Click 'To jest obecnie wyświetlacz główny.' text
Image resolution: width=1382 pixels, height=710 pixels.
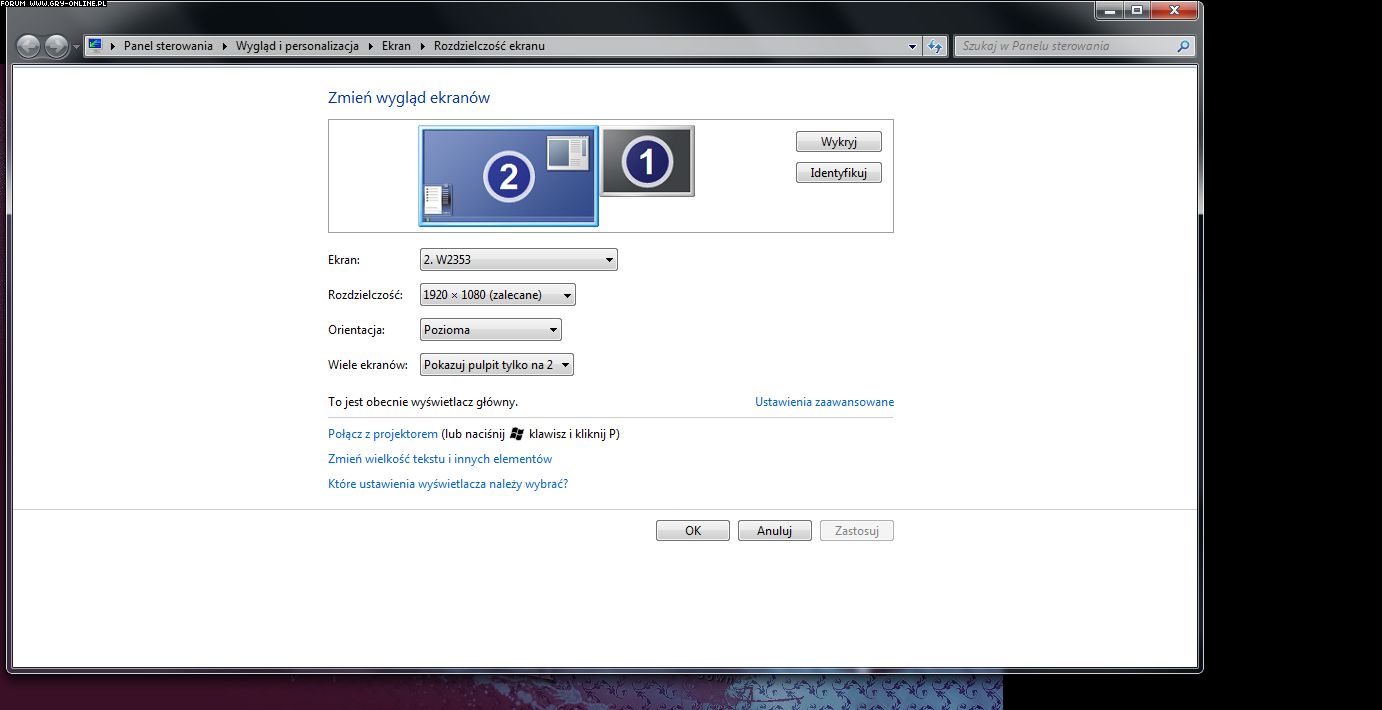[x=423, y=402]
